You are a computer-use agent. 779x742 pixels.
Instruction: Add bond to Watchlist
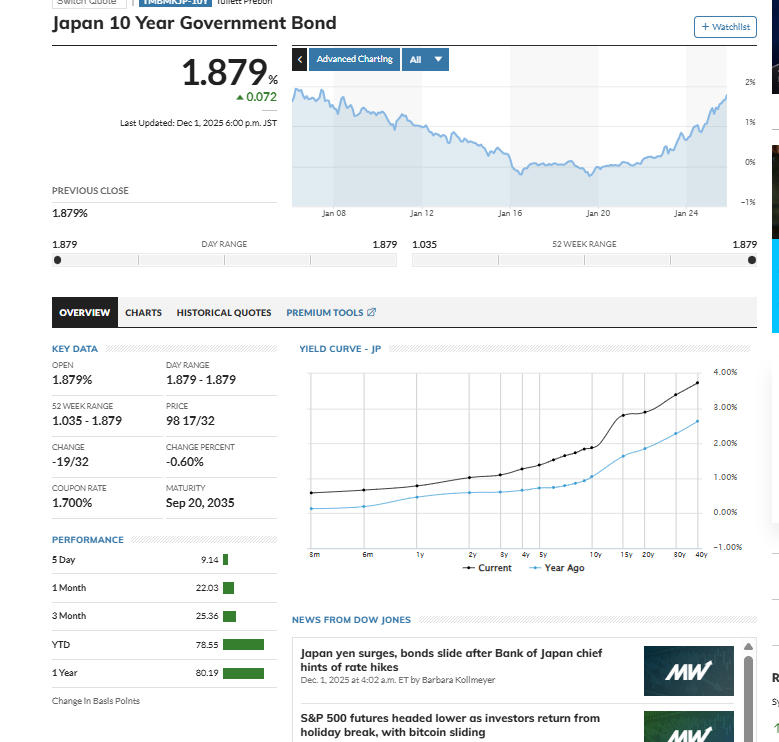725,27
